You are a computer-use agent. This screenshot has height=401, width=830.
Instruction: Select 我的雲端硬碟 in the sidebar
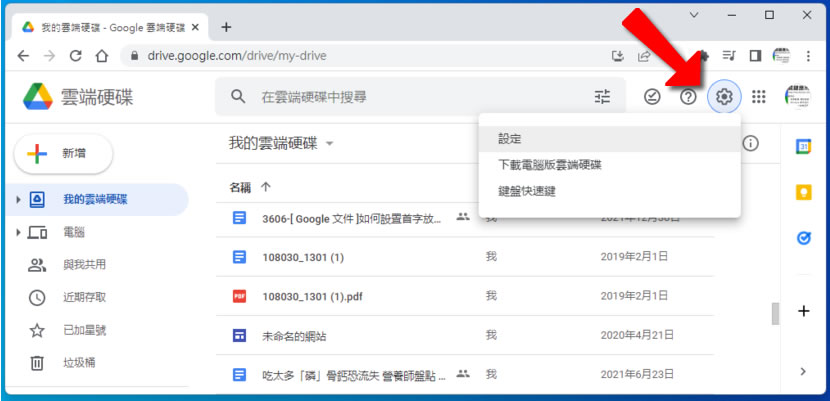[x=96, y=200]
